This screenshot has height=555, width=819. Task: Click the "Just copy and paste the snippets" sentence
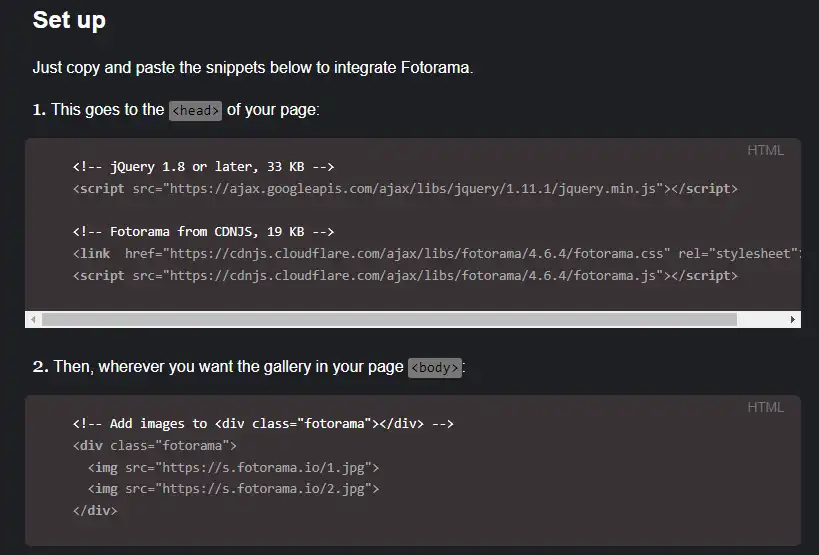click(x=253, y=68)
